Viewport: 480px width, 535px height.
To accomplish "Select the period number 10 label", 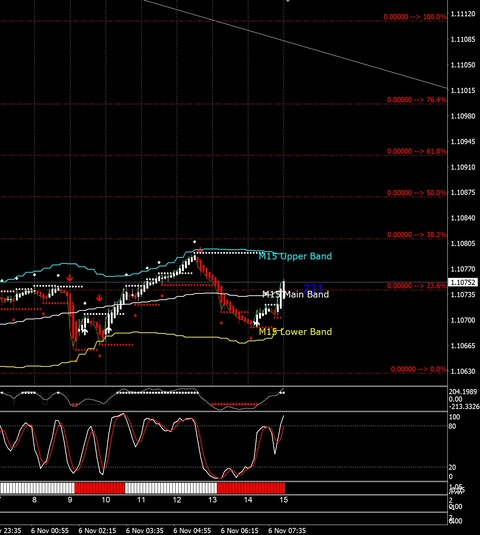I will (106, 500).
